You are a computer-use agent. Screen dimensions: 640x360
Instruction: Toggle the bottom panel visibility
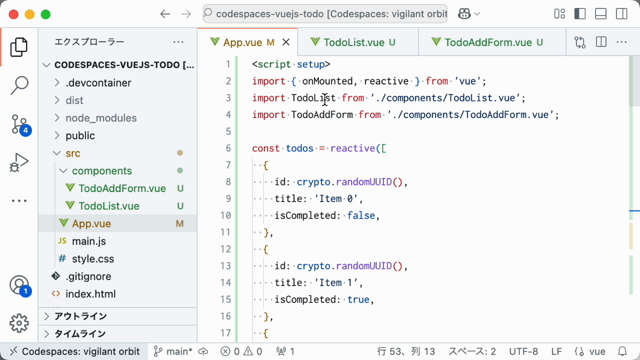click(x=601, y=14)
